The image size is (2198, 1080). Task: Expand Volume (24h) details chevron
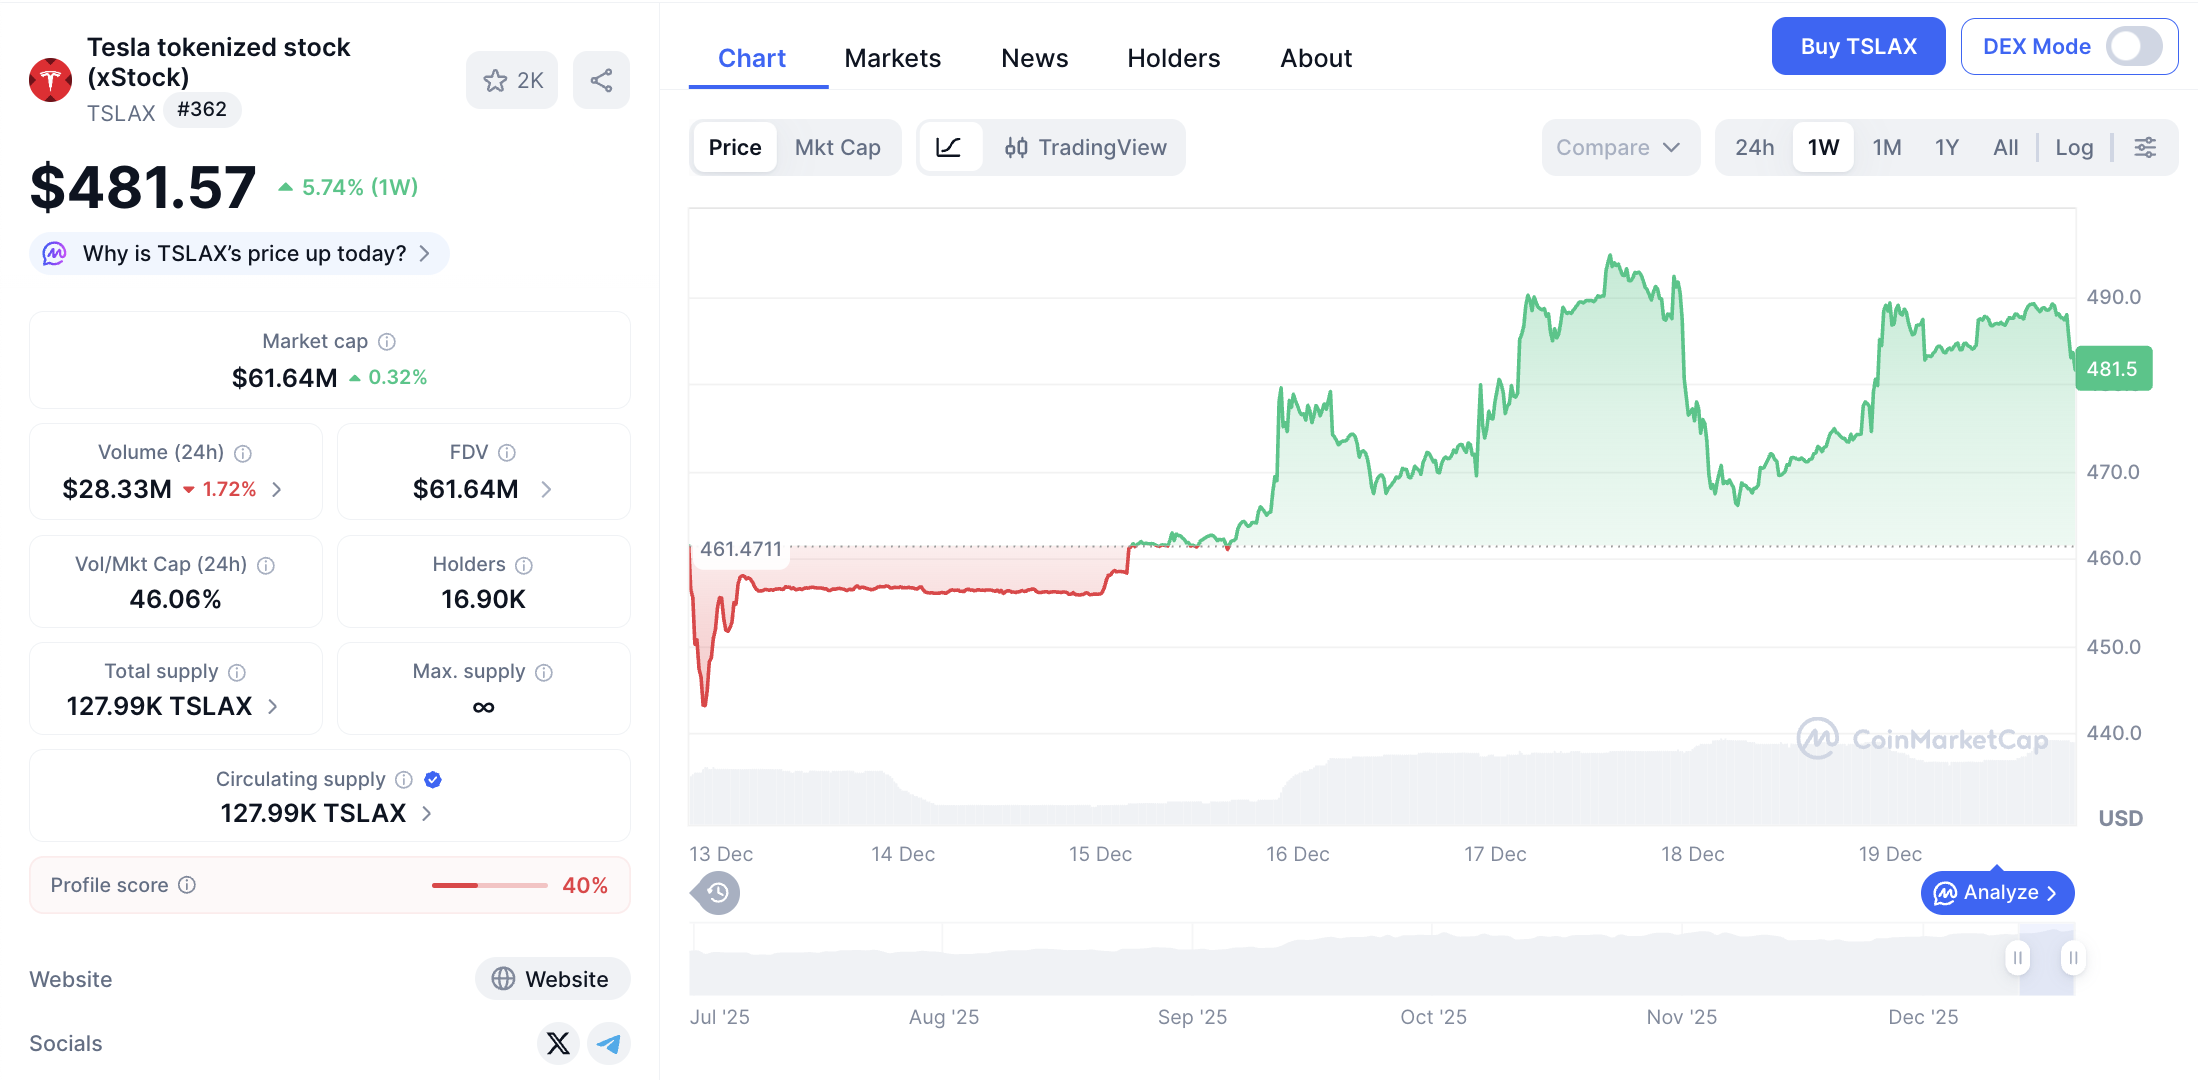click(277, 490)
